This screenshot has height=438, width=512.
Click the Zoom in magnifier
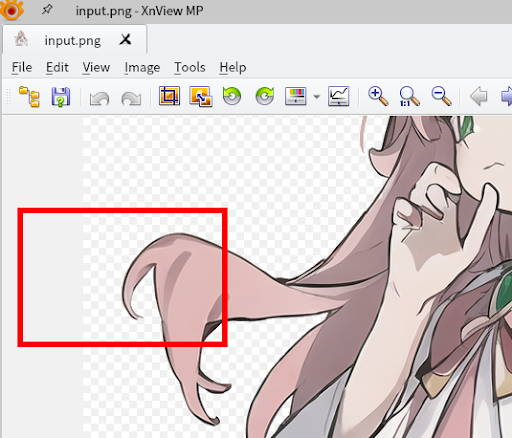tap(378, 96)
